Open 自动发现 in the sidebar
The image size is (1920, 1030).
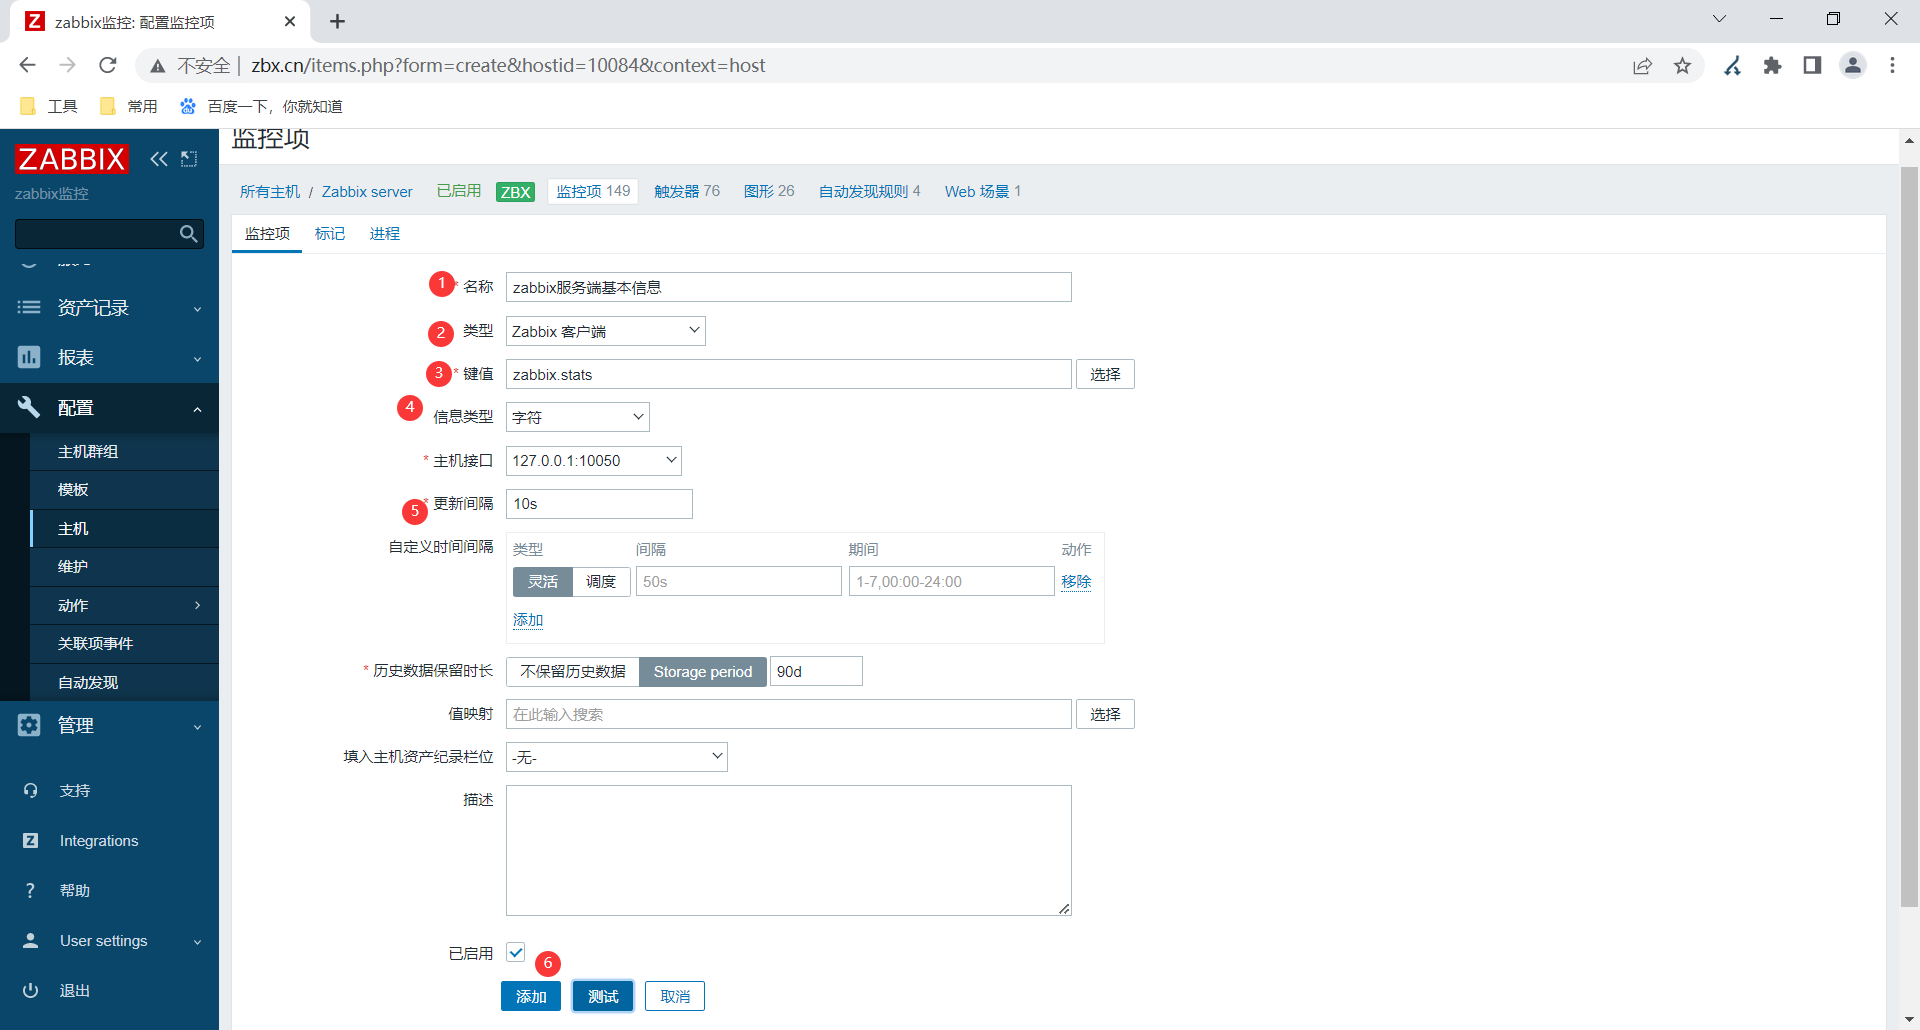click(x=125, y=683)
